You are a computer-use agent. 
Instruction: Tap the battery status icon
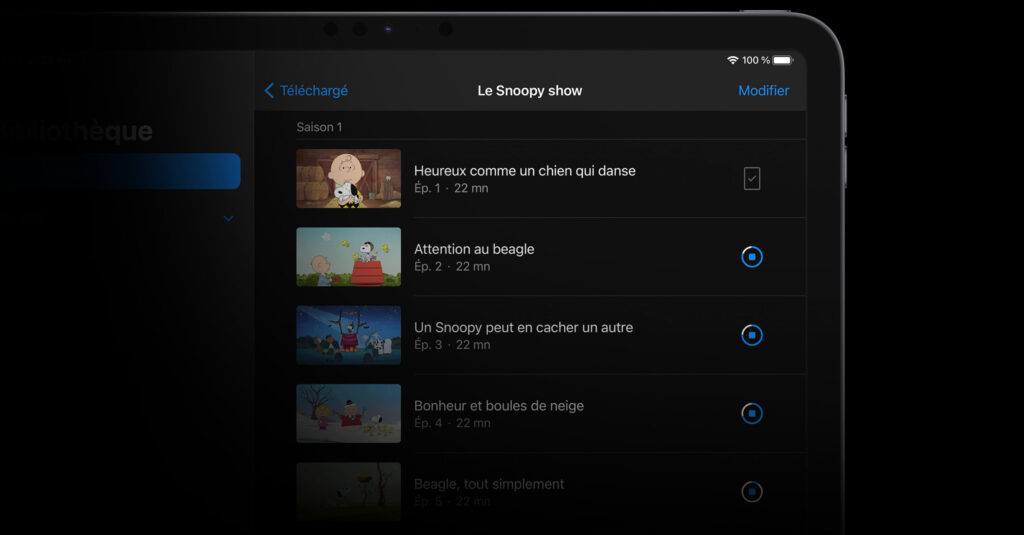coord(783,60)
